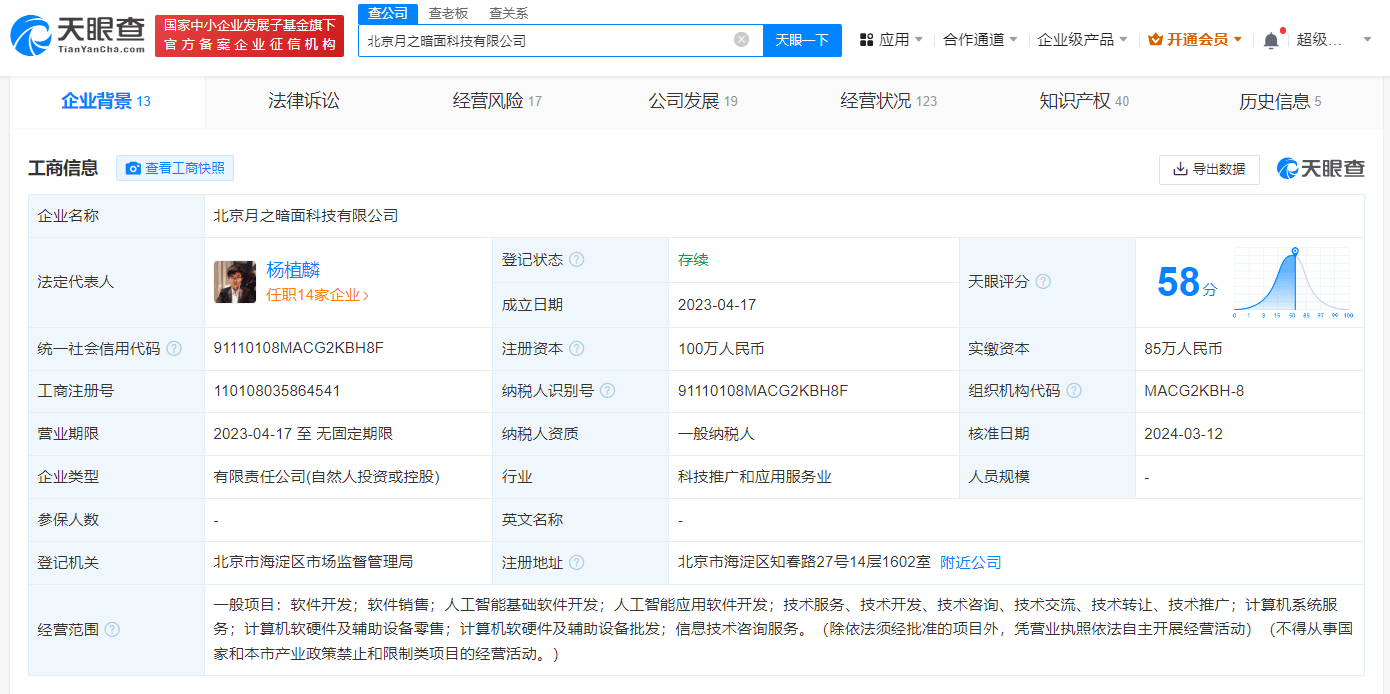Image resolution: width=1390 pixels, height=694 pixels.
Task: Click help icon beside 统一社会信用代码
Action: click(174, 349)
